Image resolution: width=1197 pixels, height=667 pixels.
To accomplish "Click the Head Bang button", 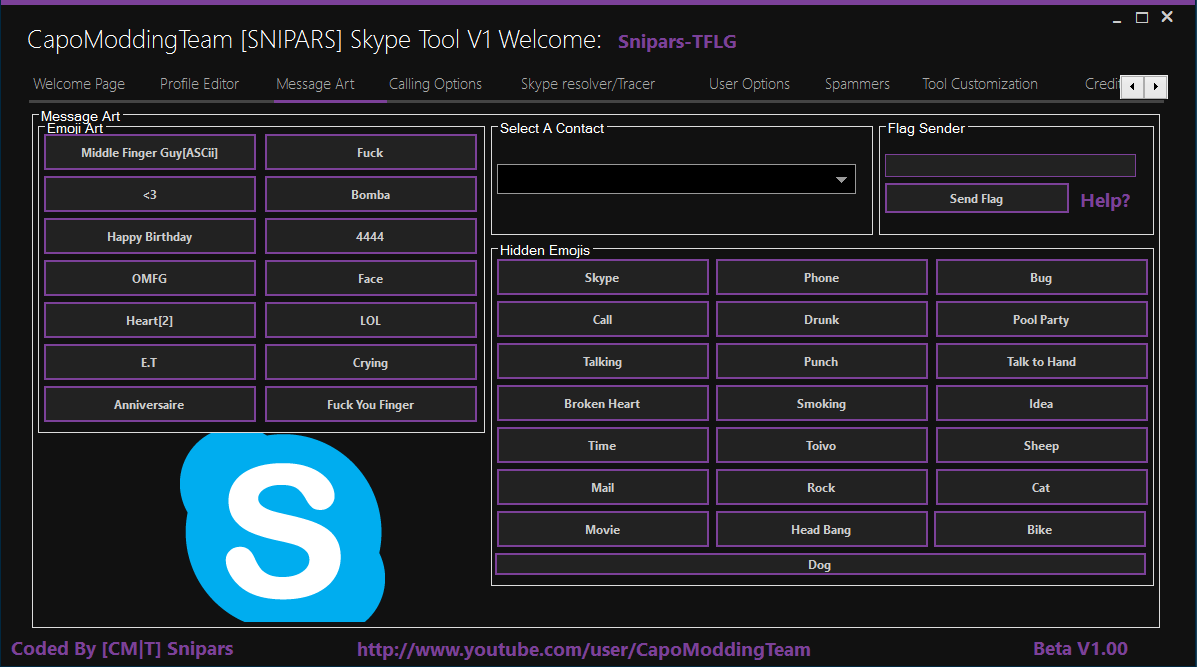I will pos(821,530).
